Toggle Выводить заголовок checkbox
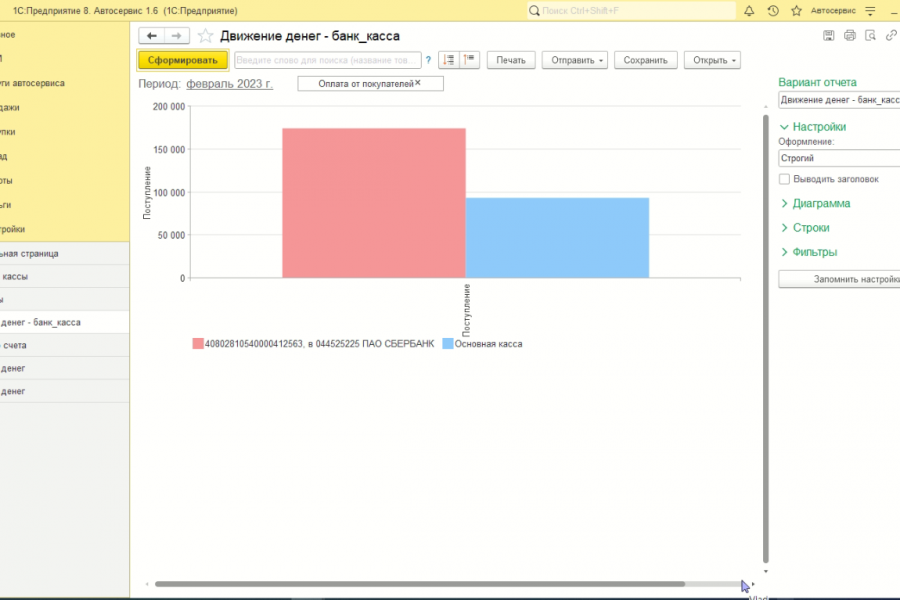 [x=784, y=179]
